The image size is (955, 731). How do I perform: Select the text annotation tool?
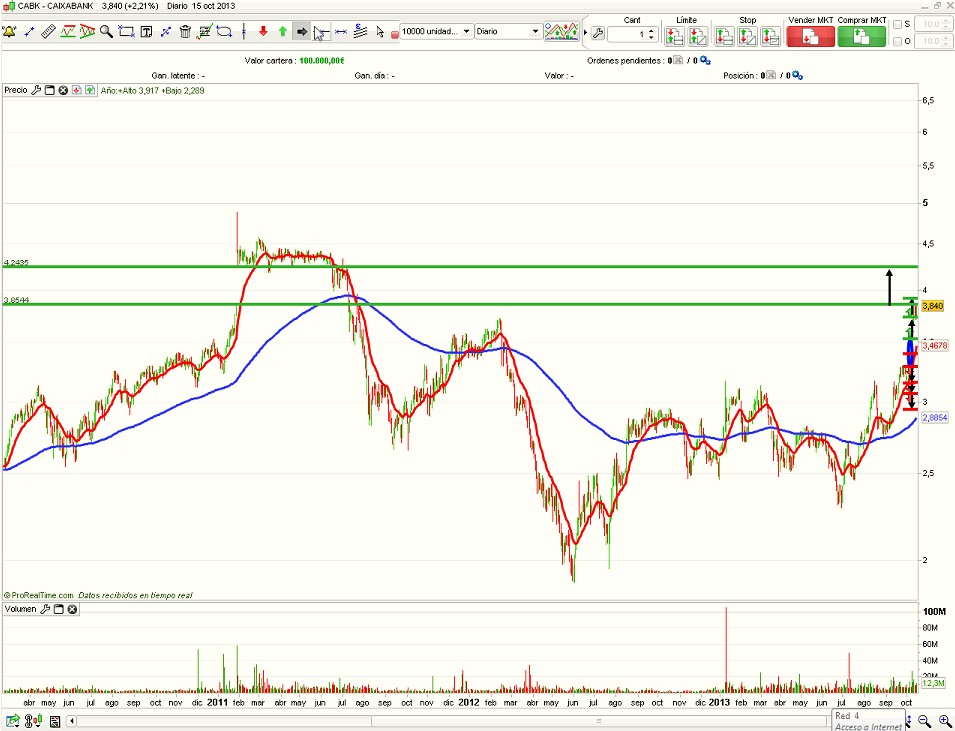click(146, 32)
